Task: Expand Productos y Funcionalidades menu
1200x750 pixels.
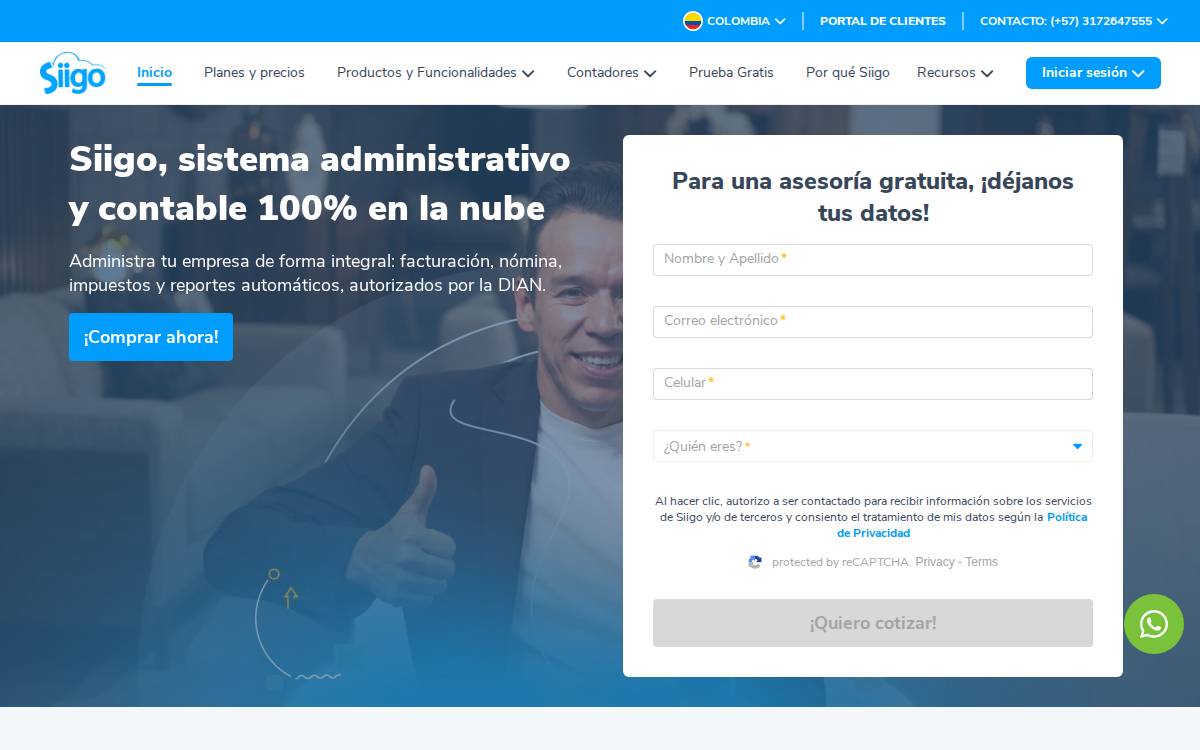Action: [436, 73]
